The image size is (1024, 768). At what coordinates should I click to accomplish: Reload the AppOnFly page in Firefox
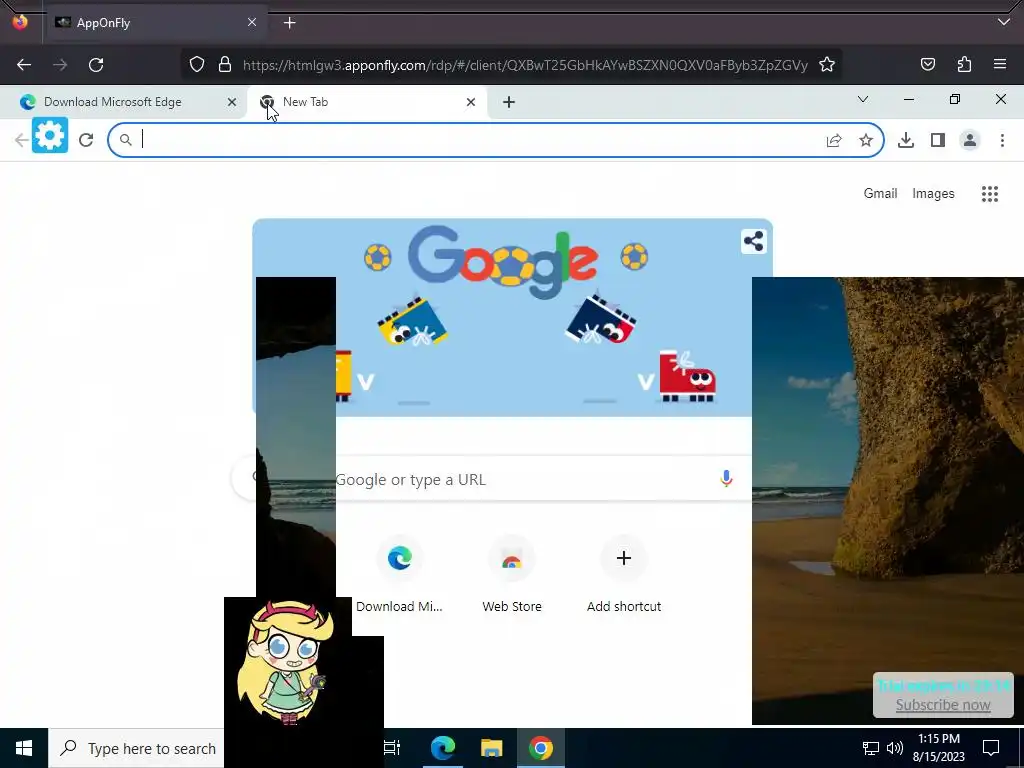click(x=96, y=65)
